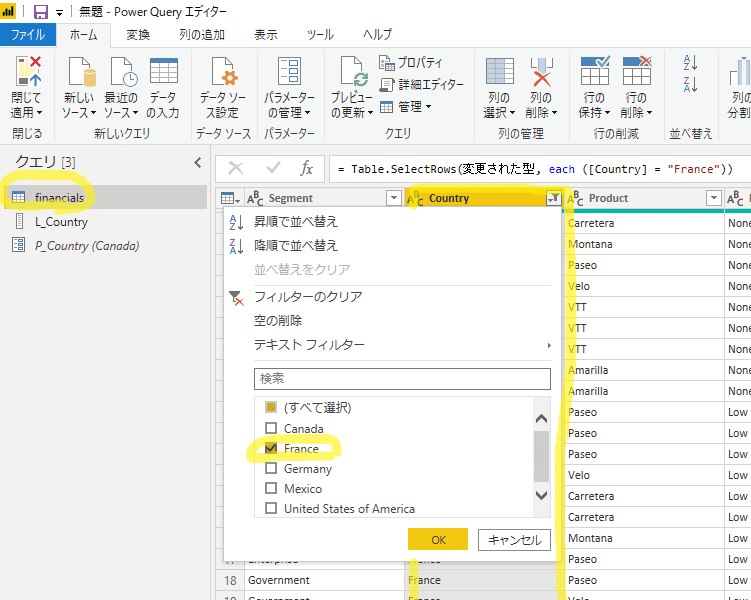The height and width of the screenshot is (600, 751).
Task: Click 列の削除 (Remove Columns) icon
Action: 541,72
